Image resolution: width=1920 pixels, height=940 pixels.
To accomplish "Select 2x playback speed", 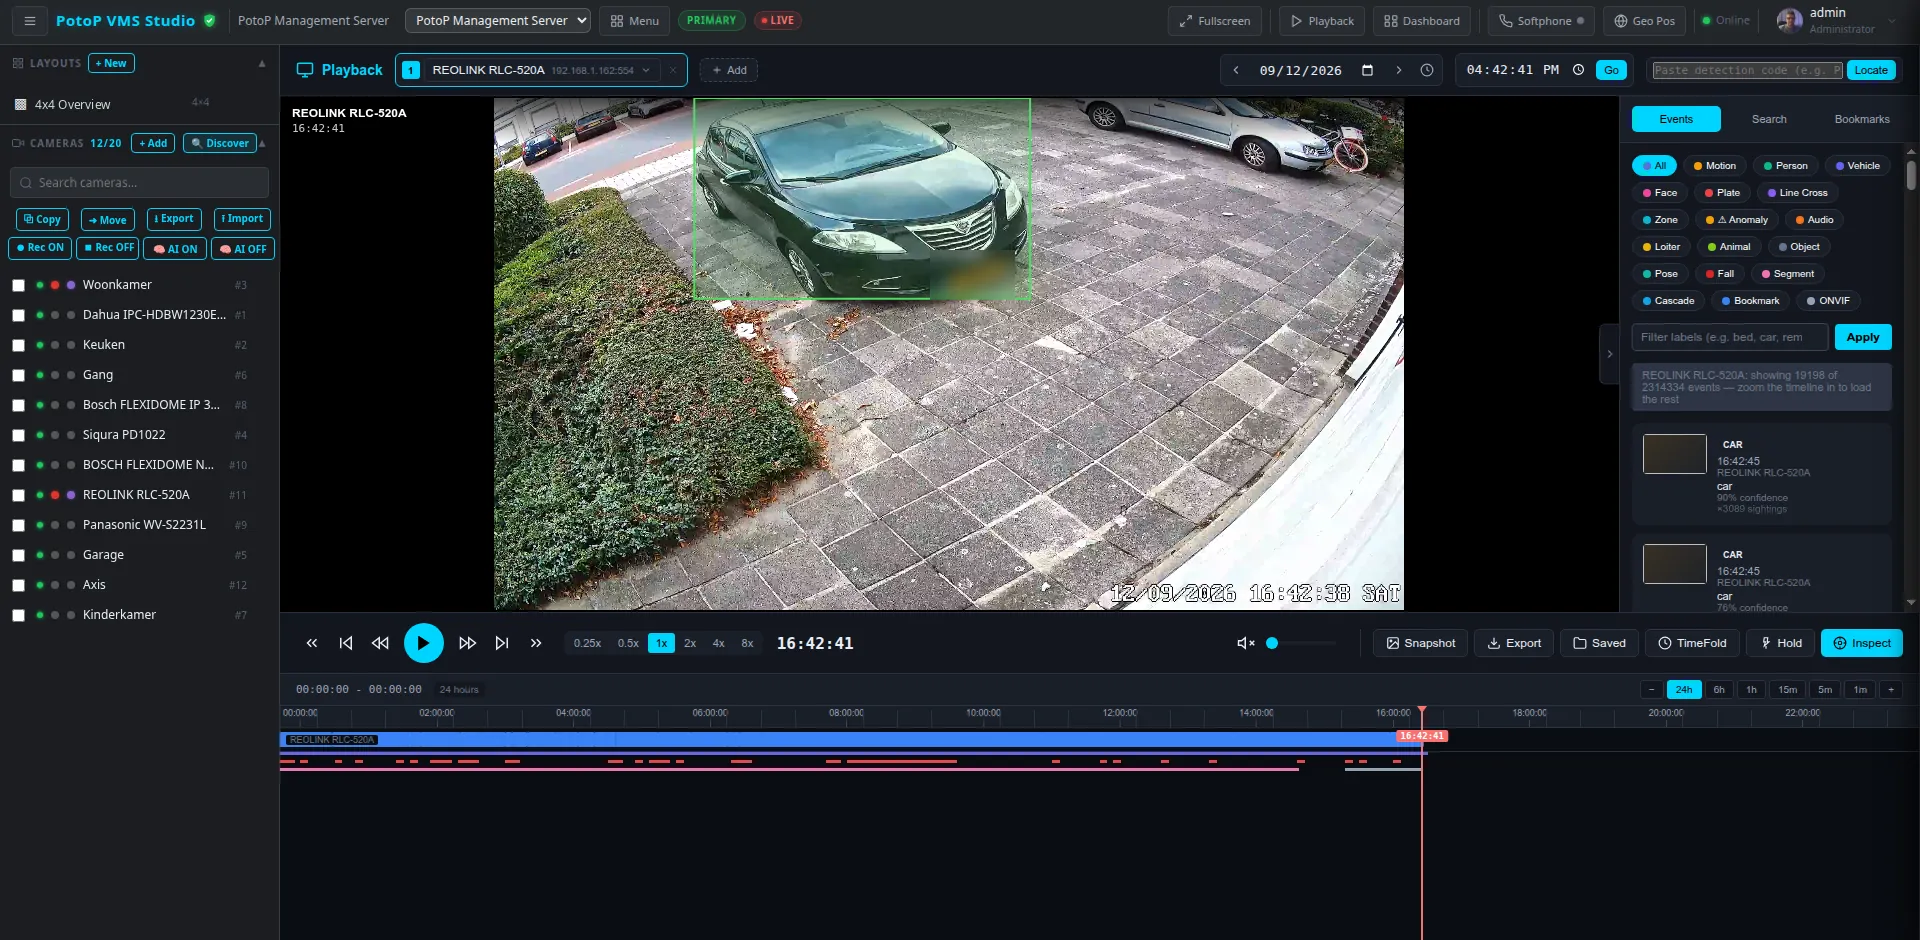I will [x=690, y=643].
